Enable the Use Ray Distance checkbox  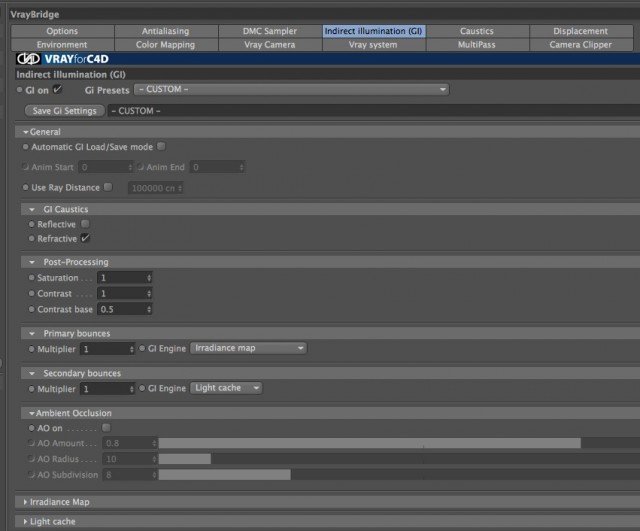pyautogui.click(x=108, y=187)
